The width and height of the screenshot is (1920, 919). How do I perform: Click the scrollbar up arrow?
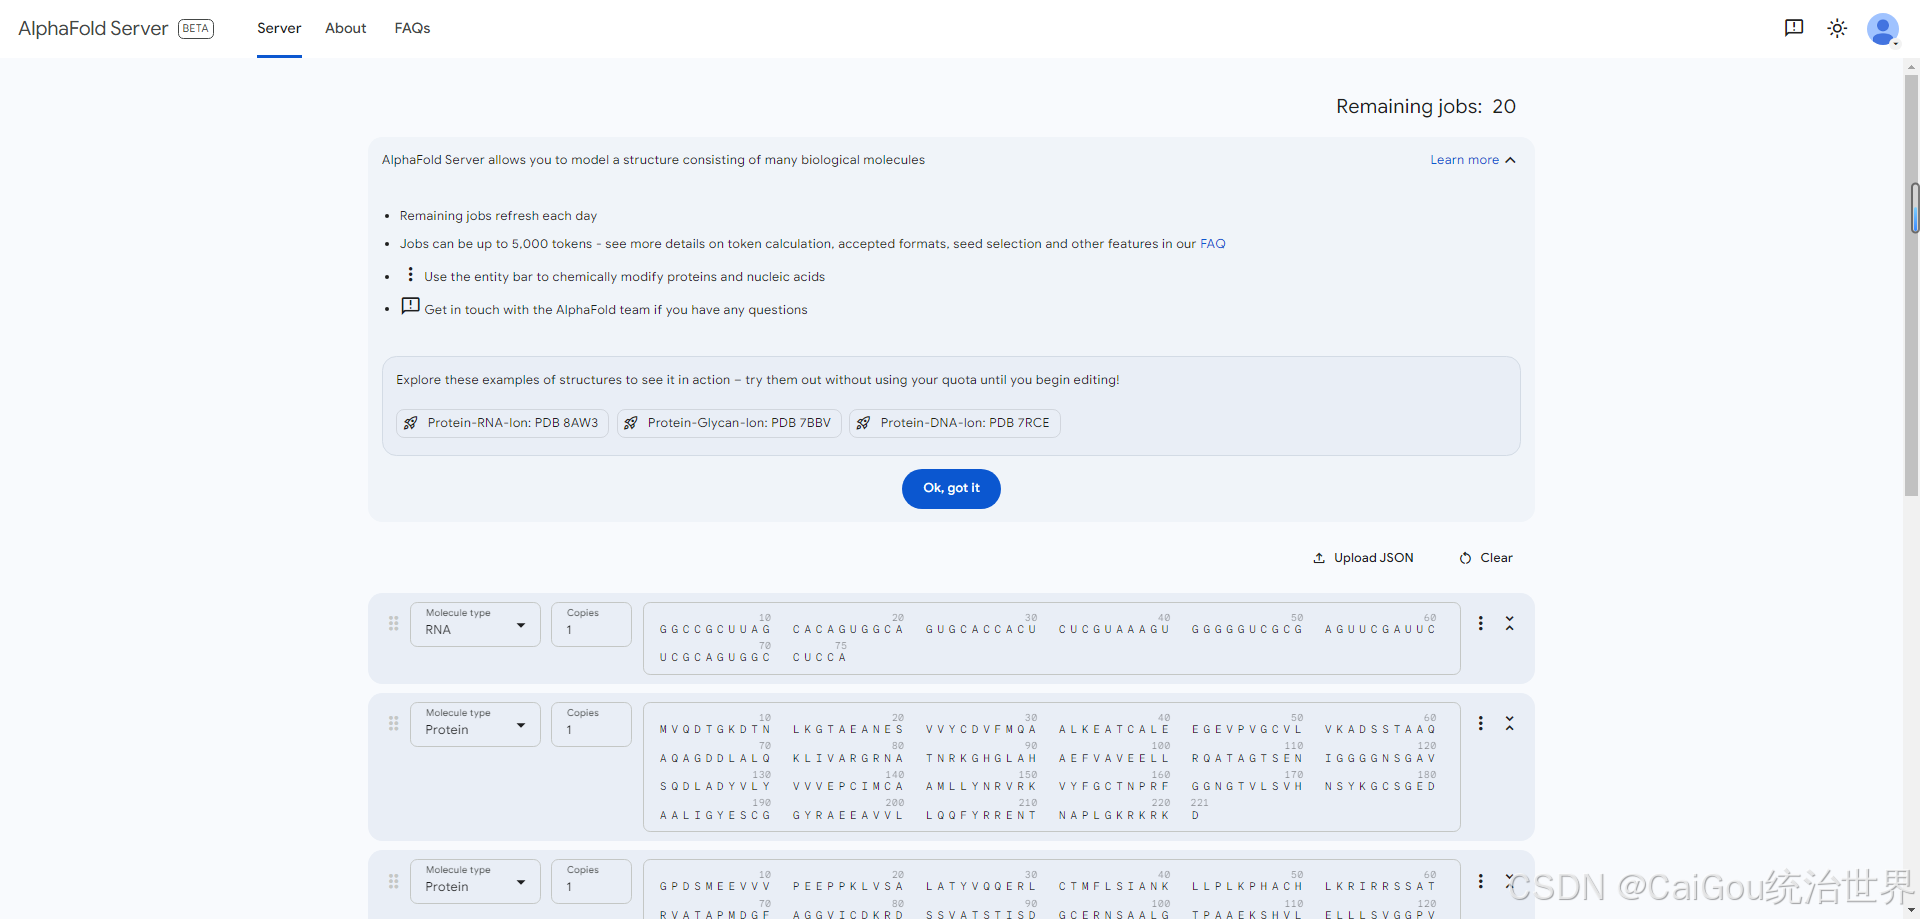1912,67
